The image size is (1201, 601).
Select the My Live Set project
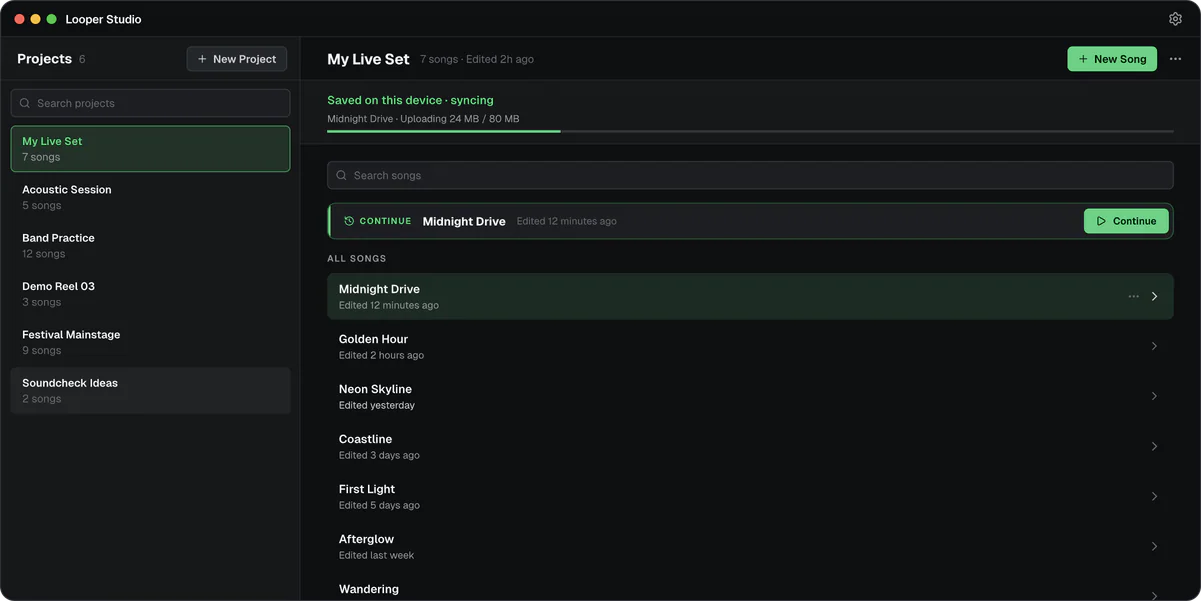tap(150, 149)
